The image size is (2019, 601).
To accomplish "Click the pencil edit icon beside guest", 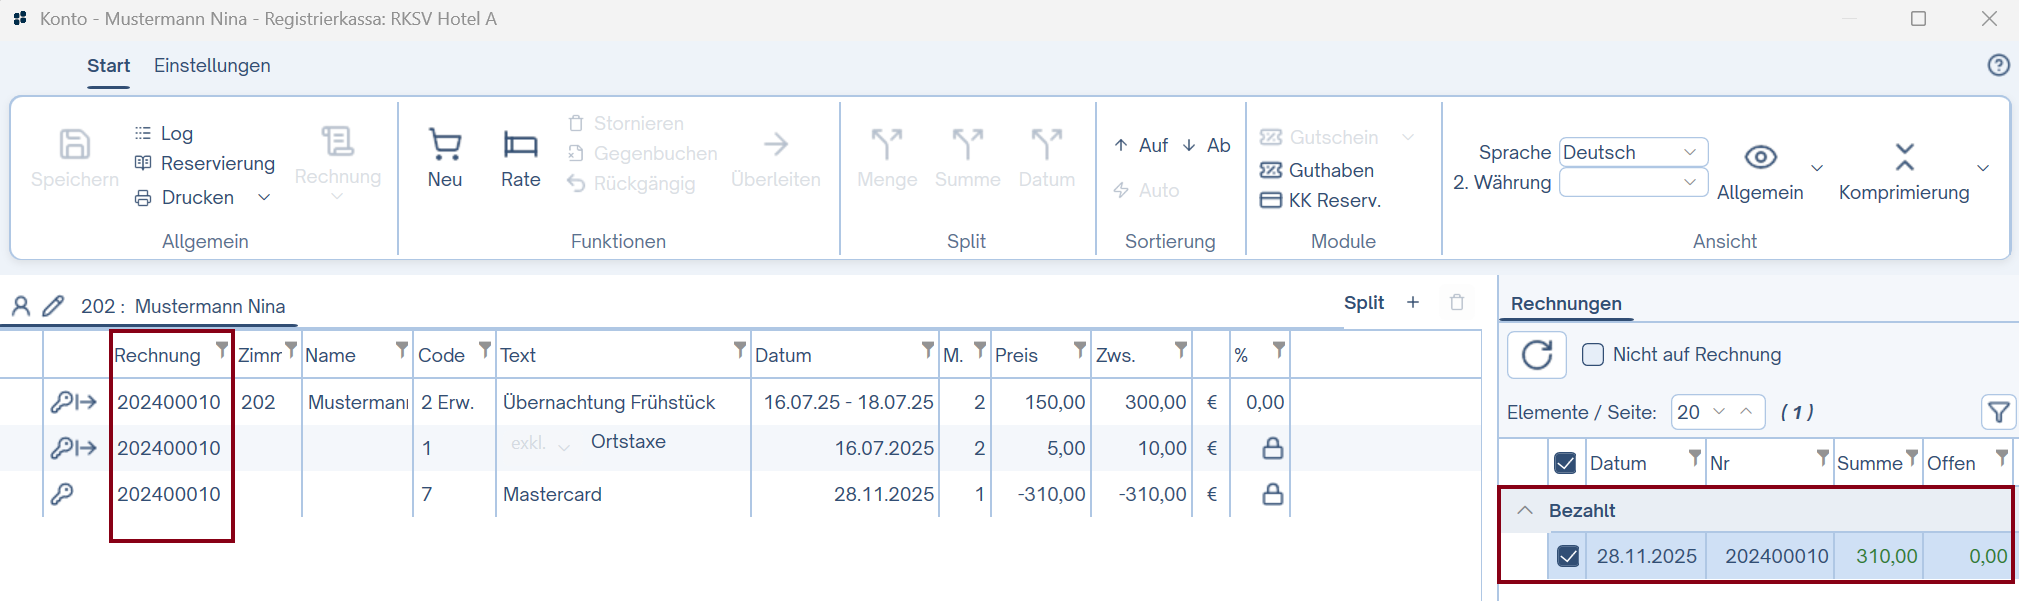I will [x=53, y=306].
